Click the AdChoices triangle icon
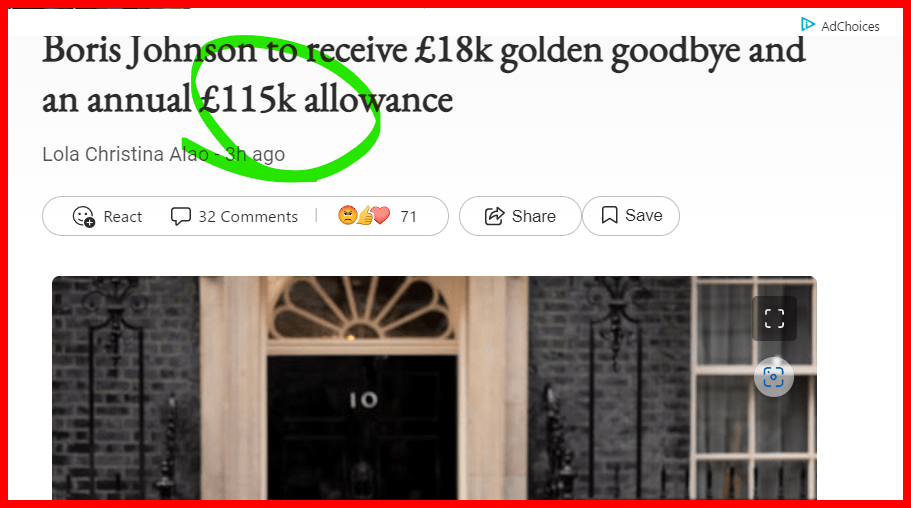 click(x=808, y=24)
